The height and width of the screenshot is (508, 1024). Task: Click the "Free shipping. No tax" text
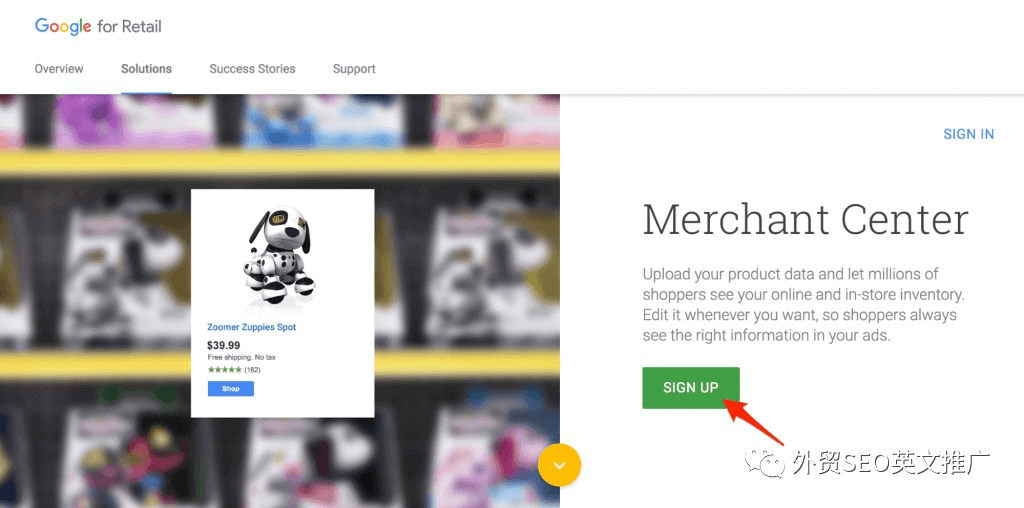[242, 358]
